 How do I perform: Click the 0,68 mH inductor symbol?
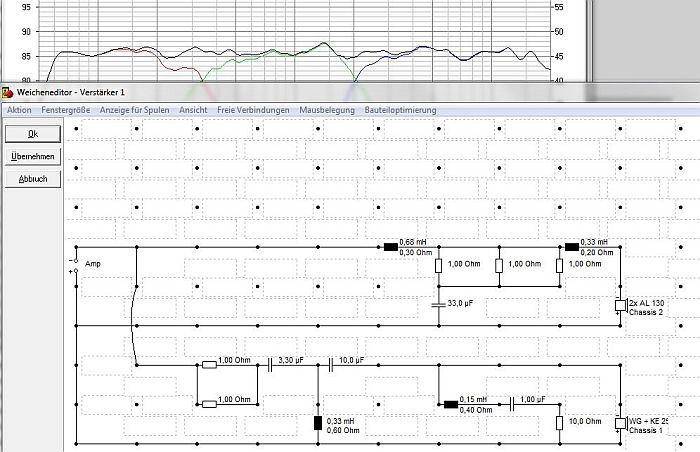click(391, 247)
